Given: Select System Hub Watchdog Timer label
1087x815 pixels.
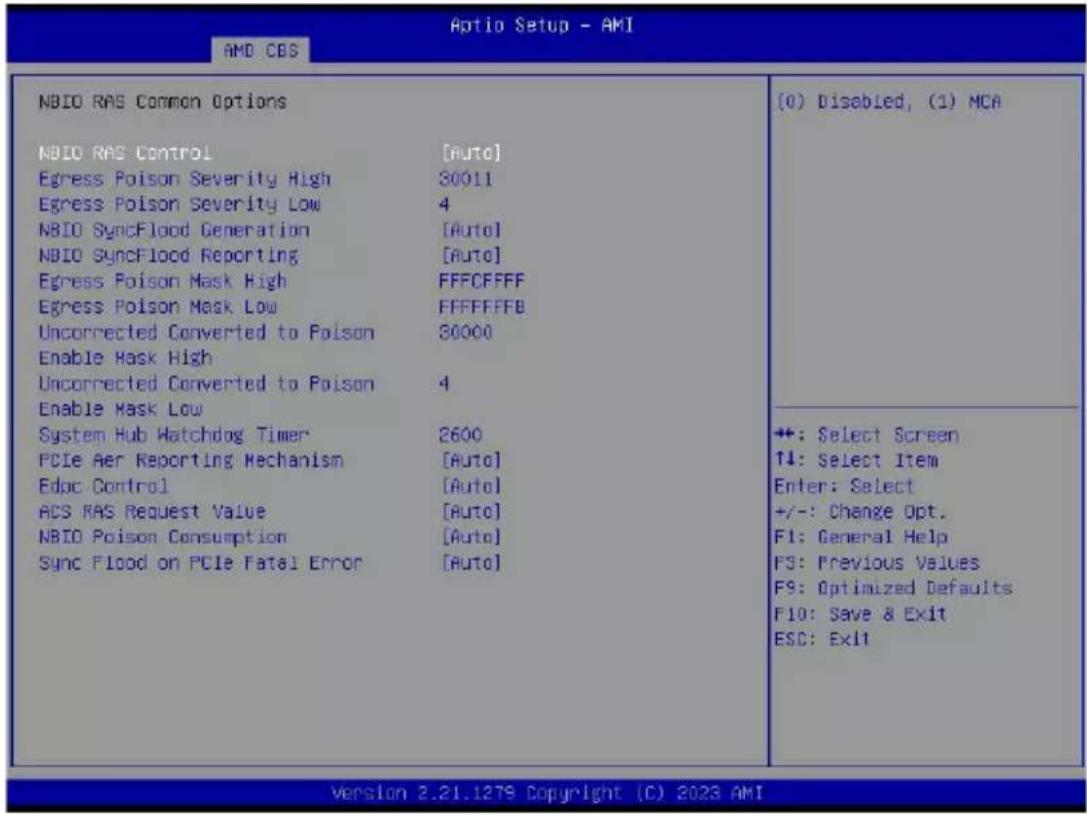Looking at the screenshot, I should coord(173,435).
